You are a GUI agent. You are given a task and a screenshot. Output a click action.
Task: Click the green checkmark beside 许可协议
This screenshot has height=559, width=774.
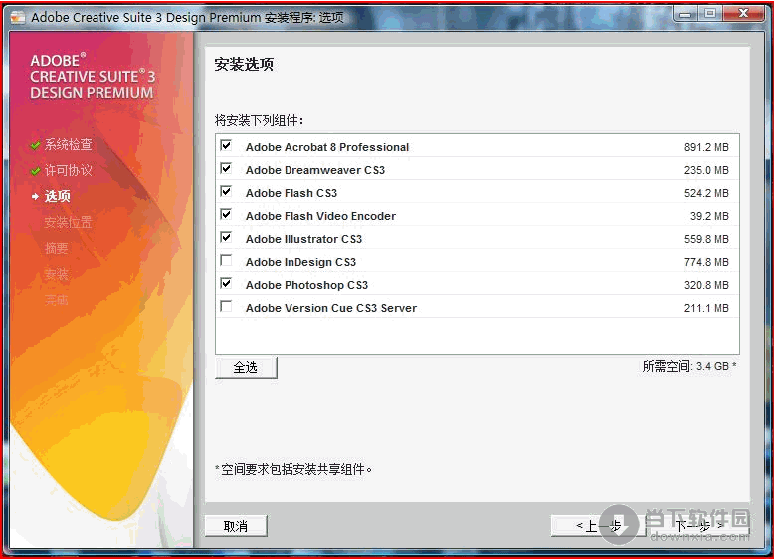(35, 171)
